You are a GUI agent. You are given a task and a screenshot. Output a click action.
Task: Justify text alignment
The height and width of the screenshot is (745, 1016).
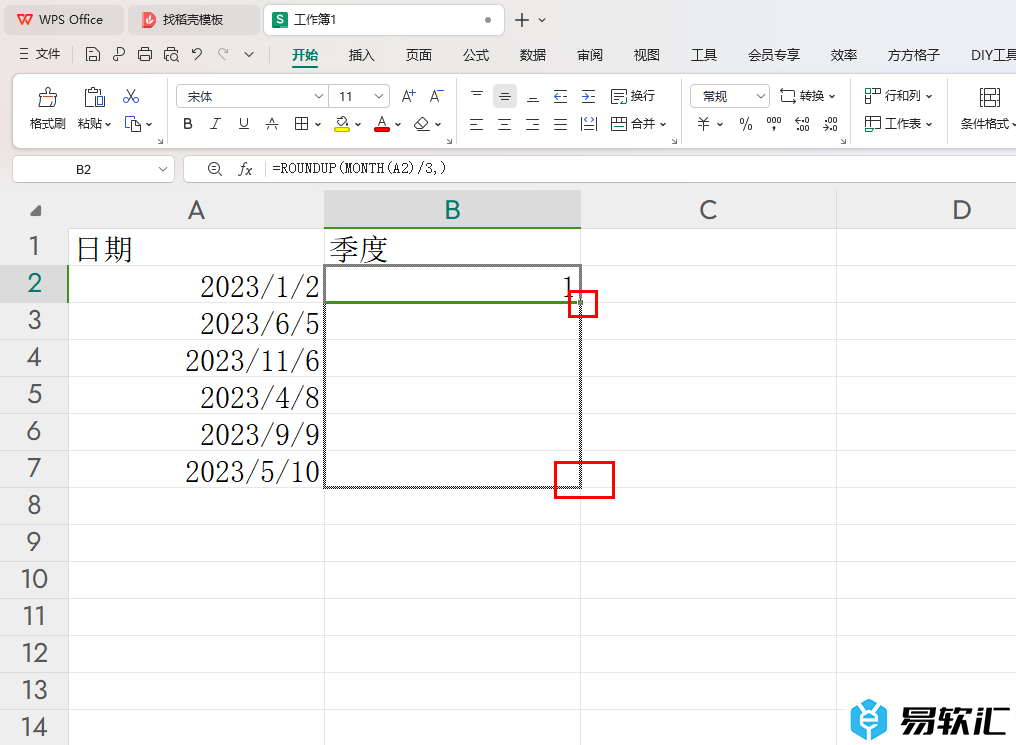pyautogui.click(x=560, y=124)
